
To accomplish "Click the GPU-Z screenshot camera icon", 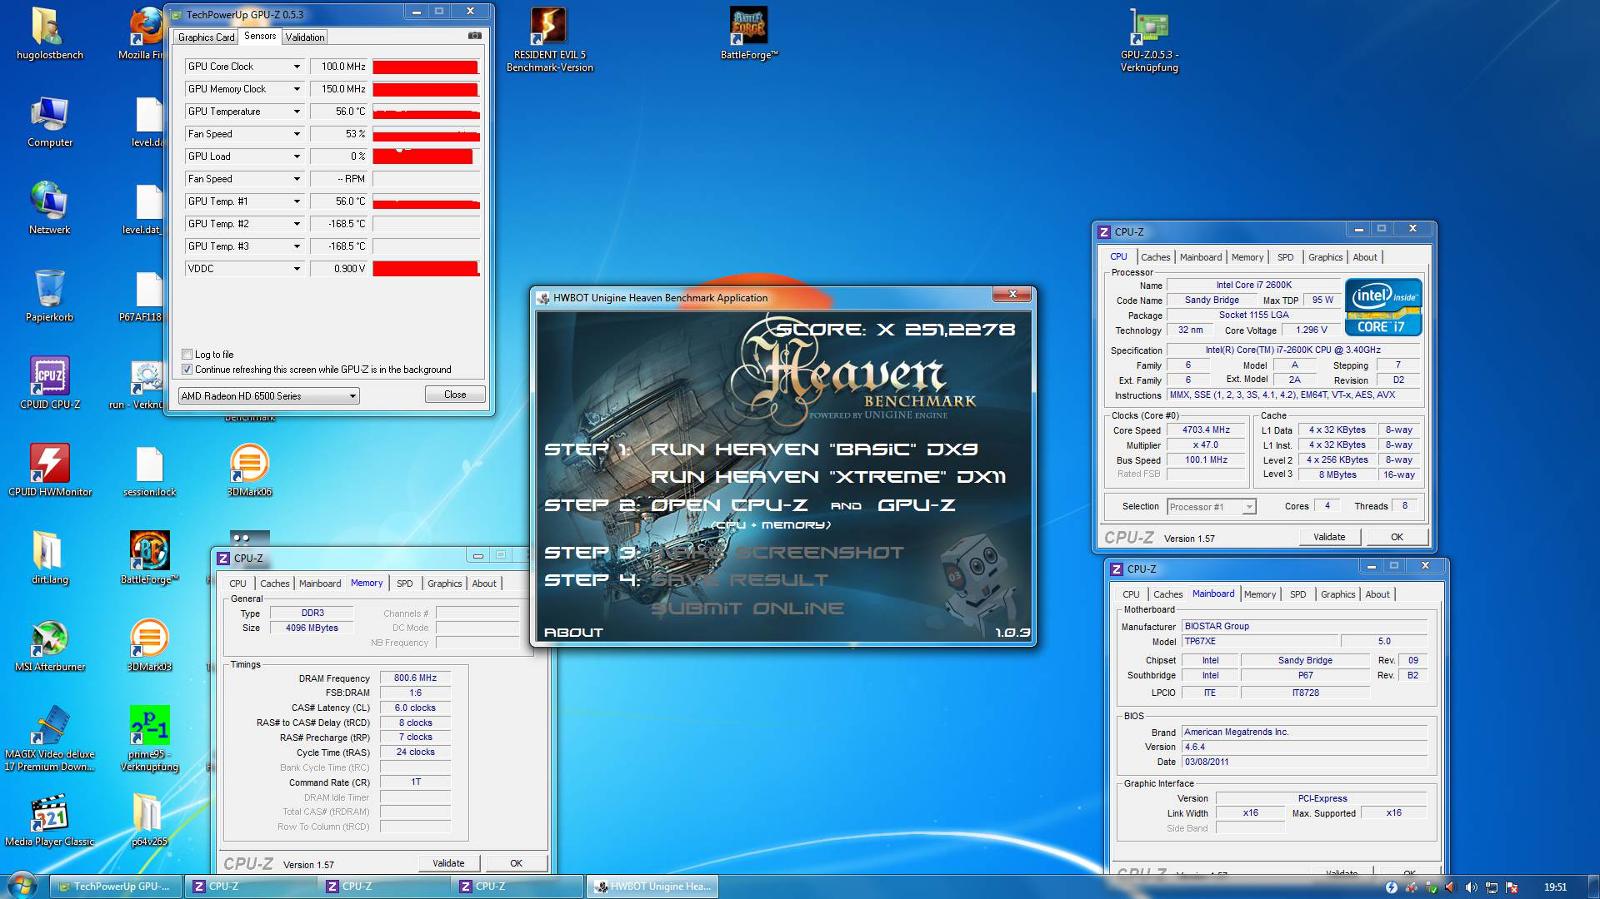I will pos(475,36).
